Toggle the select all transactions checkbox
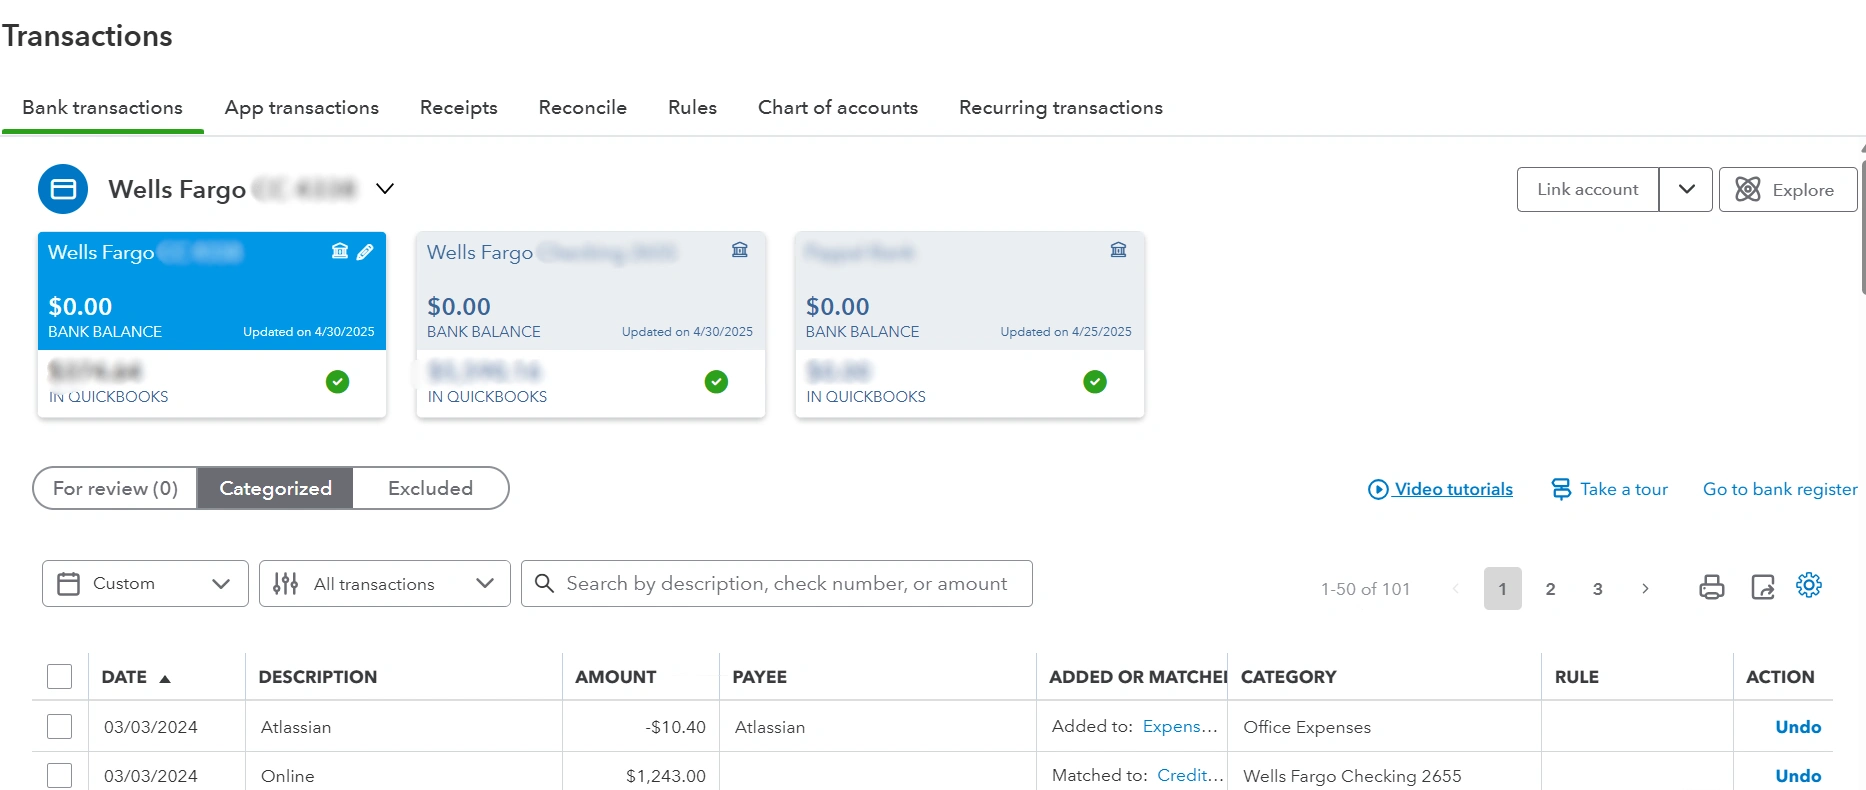Viewport: 1866px width, 790px height. pos(60,677)
